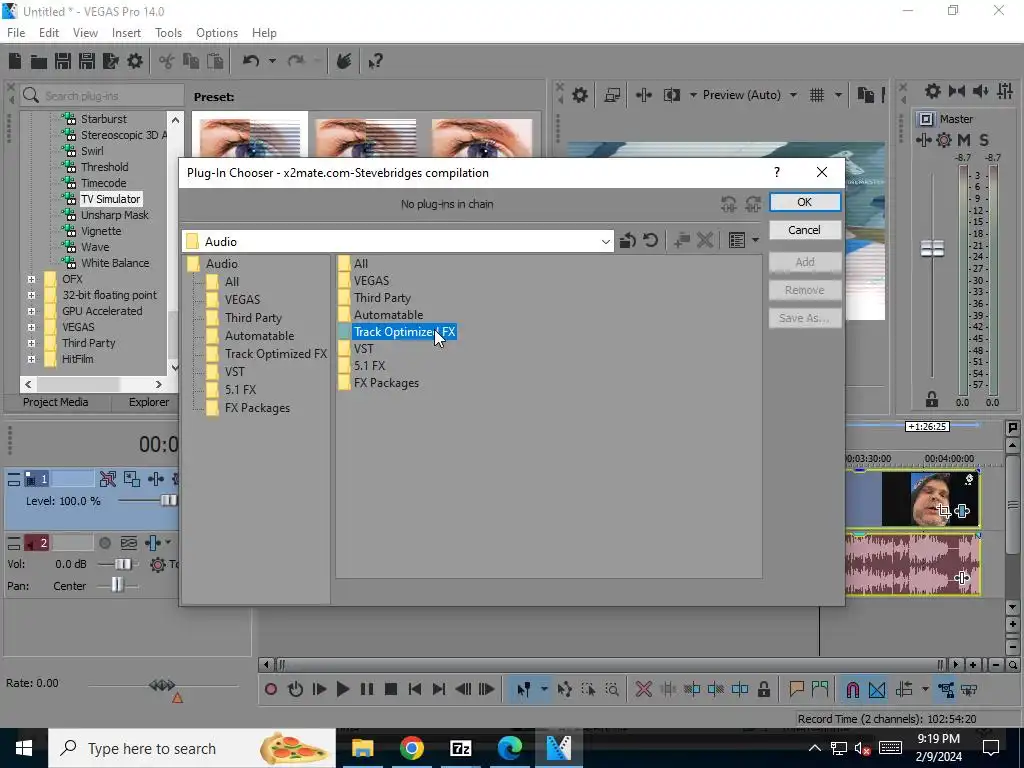
Task: Open File Explorer from the taskbar
Action: pyautogui.click(x=362, y=748)
